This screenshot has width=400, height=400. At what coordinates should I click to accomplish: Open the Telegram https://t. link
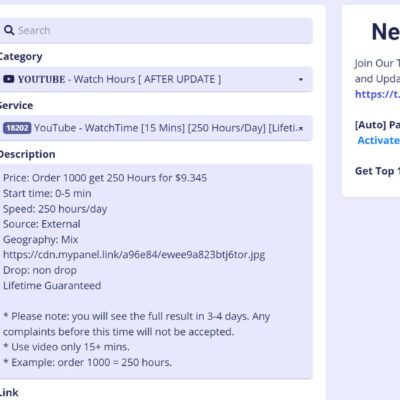(x=377, y=94)
